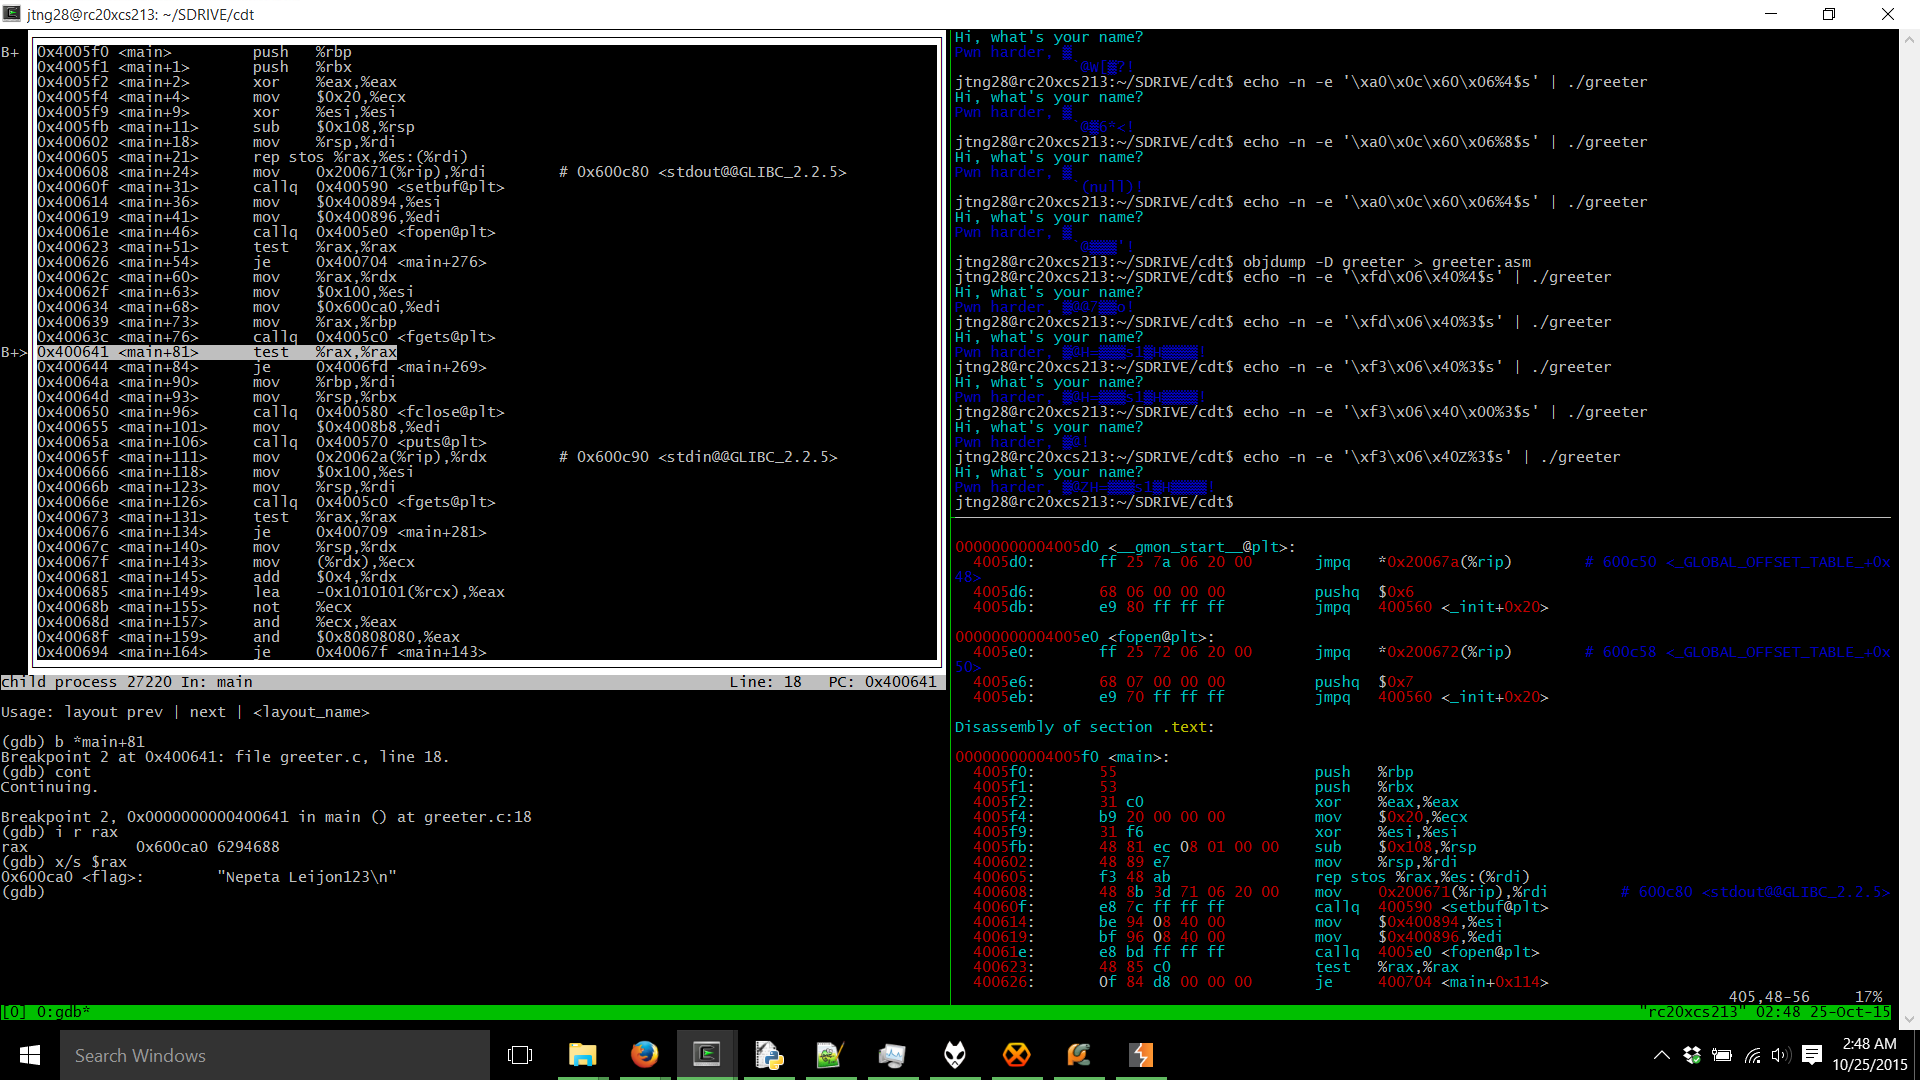Click '00000000004005f0 <main>:' heading in right pane

click(x=1062, y=757)
